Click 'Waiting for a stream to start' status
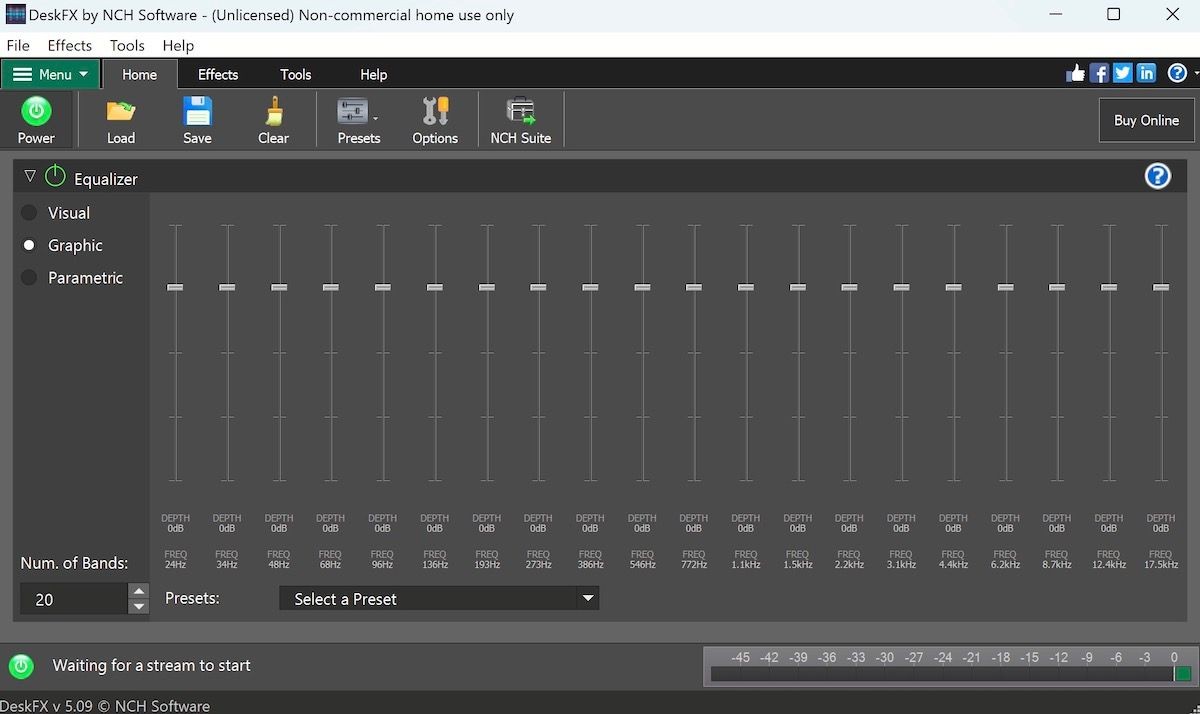The image size is (1200, 714). 152,666
